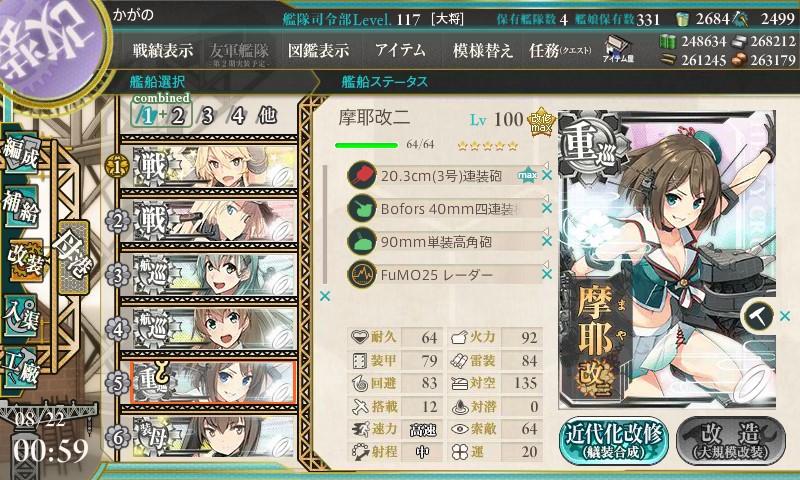Image resolution: width=800 pixels, height=480 pixels.
Task: Return to 母港 home port button
Action: 74,257
